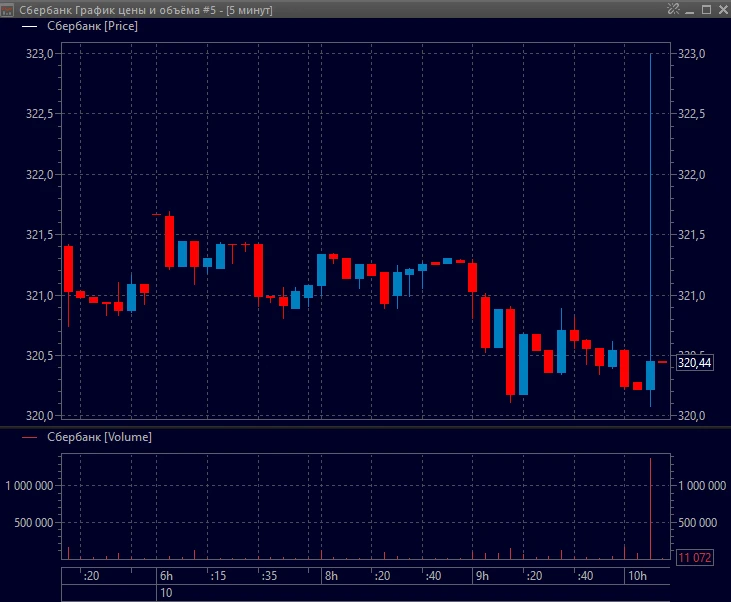731x602 pixels.
Task: Click the date label 10 under the time axis
Action: point(166,593)
